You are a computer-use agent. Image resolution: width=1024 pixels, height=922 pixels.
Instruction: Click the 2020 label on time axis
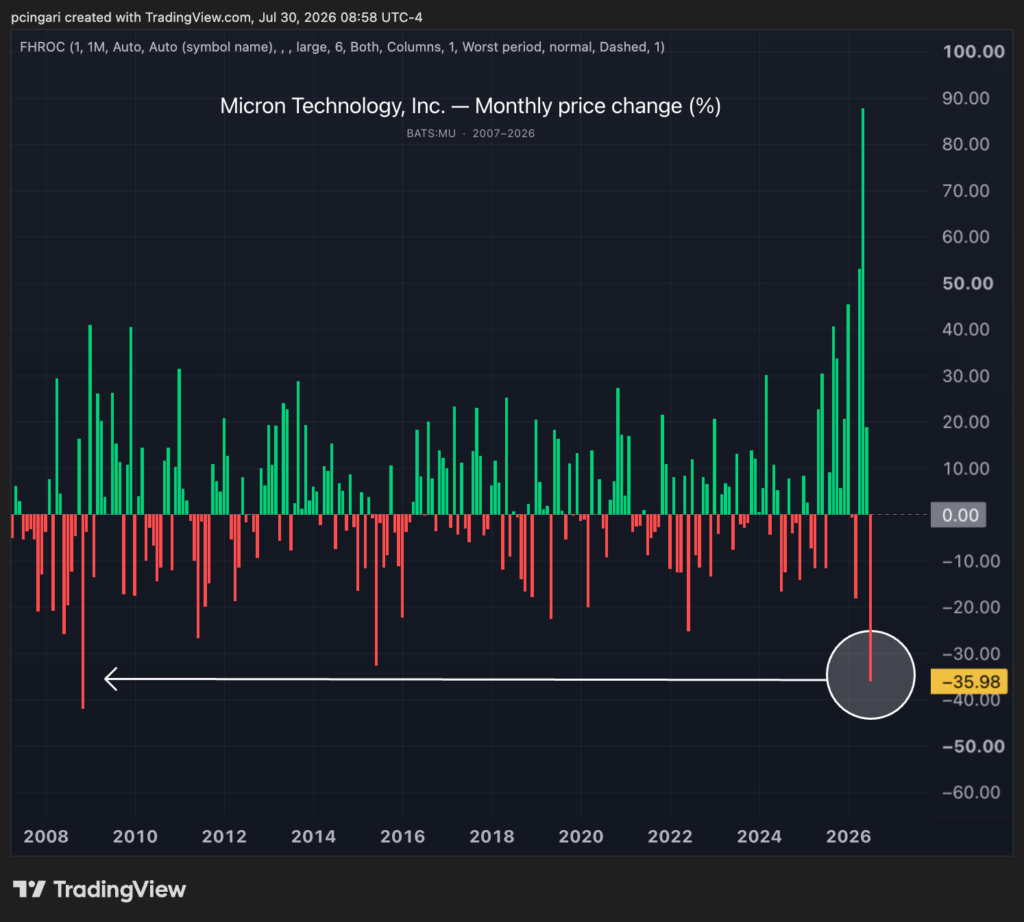point(581,836)
